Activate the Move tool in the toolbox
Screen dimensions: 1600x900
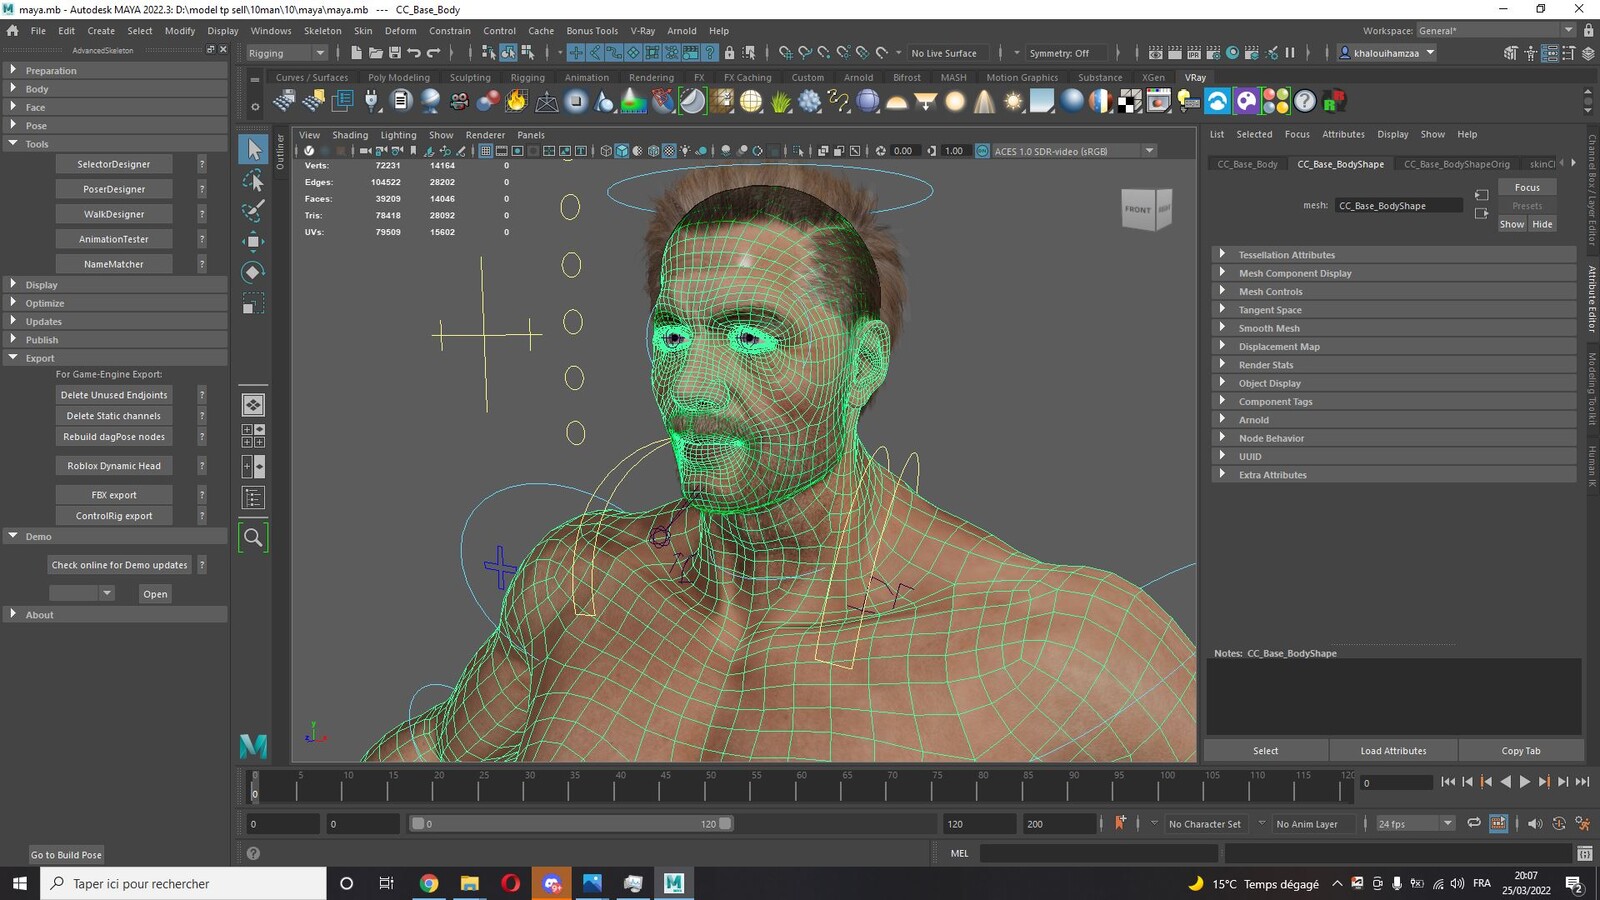254,241
